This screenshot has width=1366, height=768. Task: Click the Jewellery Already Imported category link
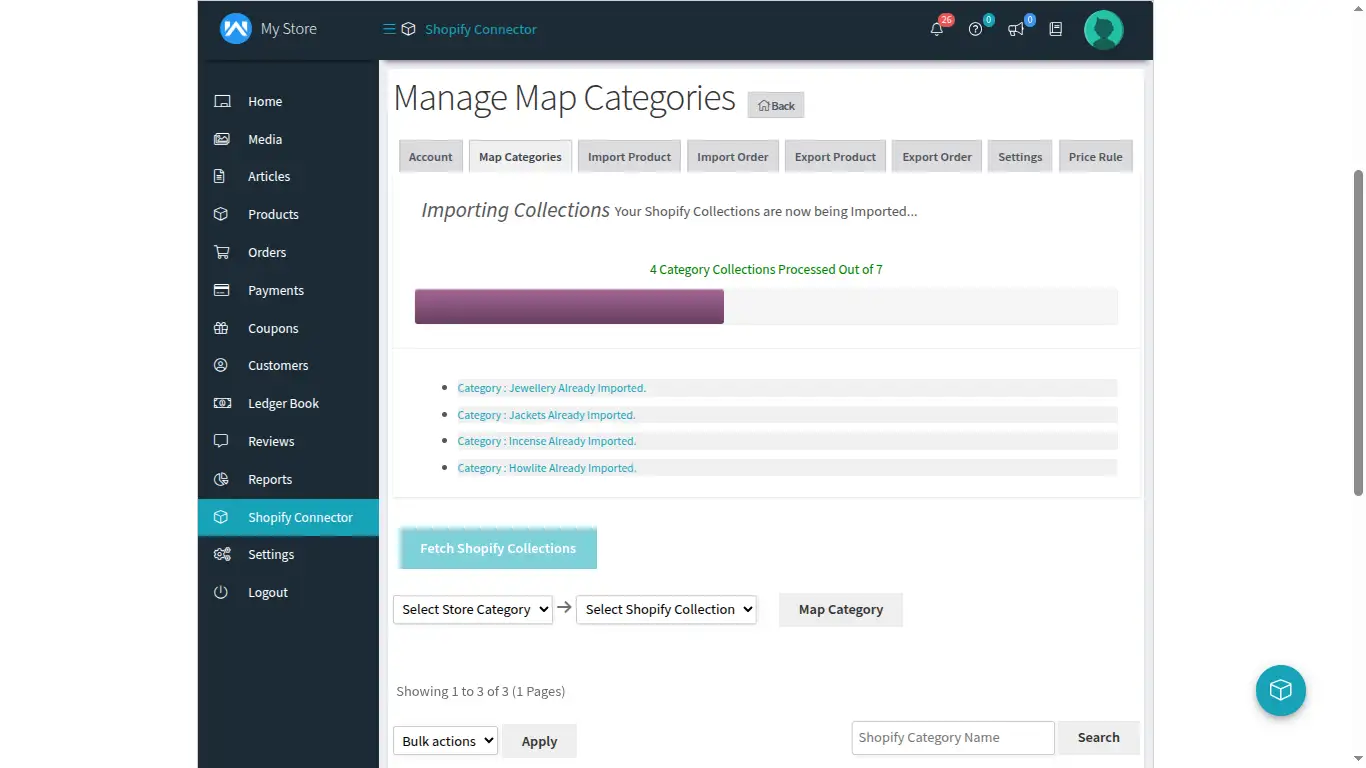551,388
